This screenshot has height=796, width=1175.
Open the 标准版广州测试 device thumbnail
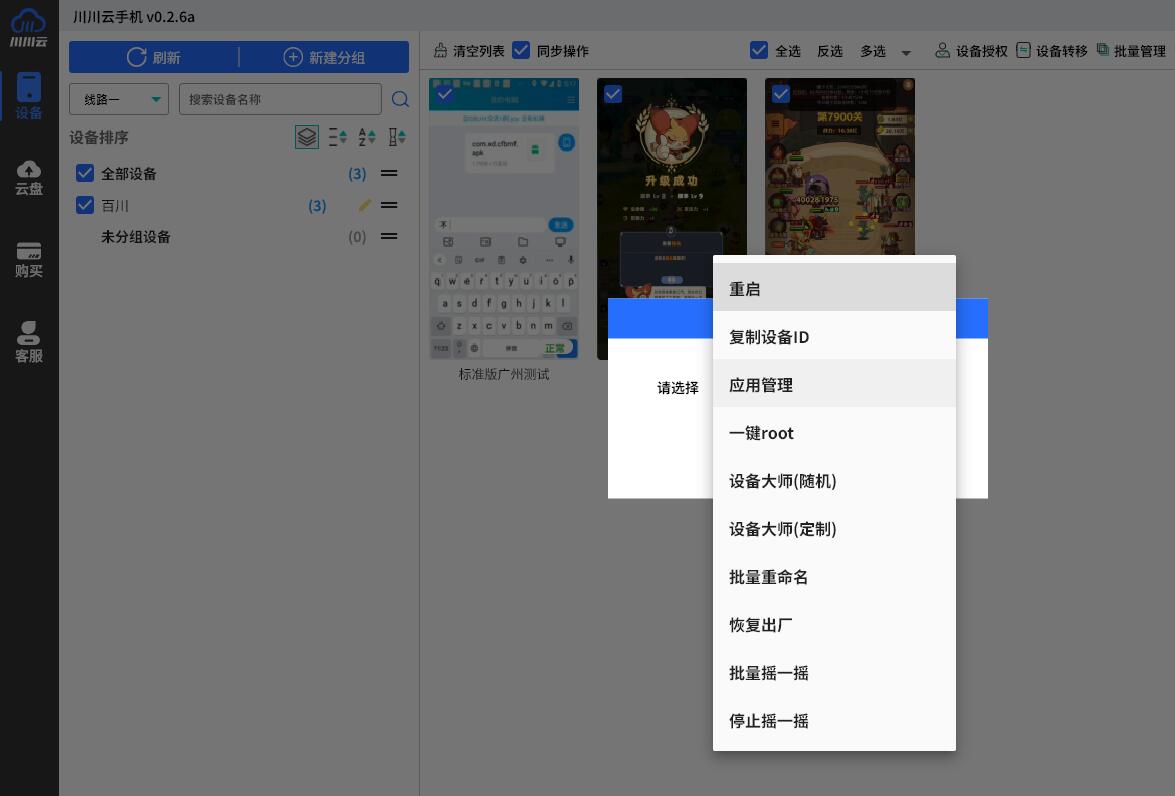(x=504, y=220)
